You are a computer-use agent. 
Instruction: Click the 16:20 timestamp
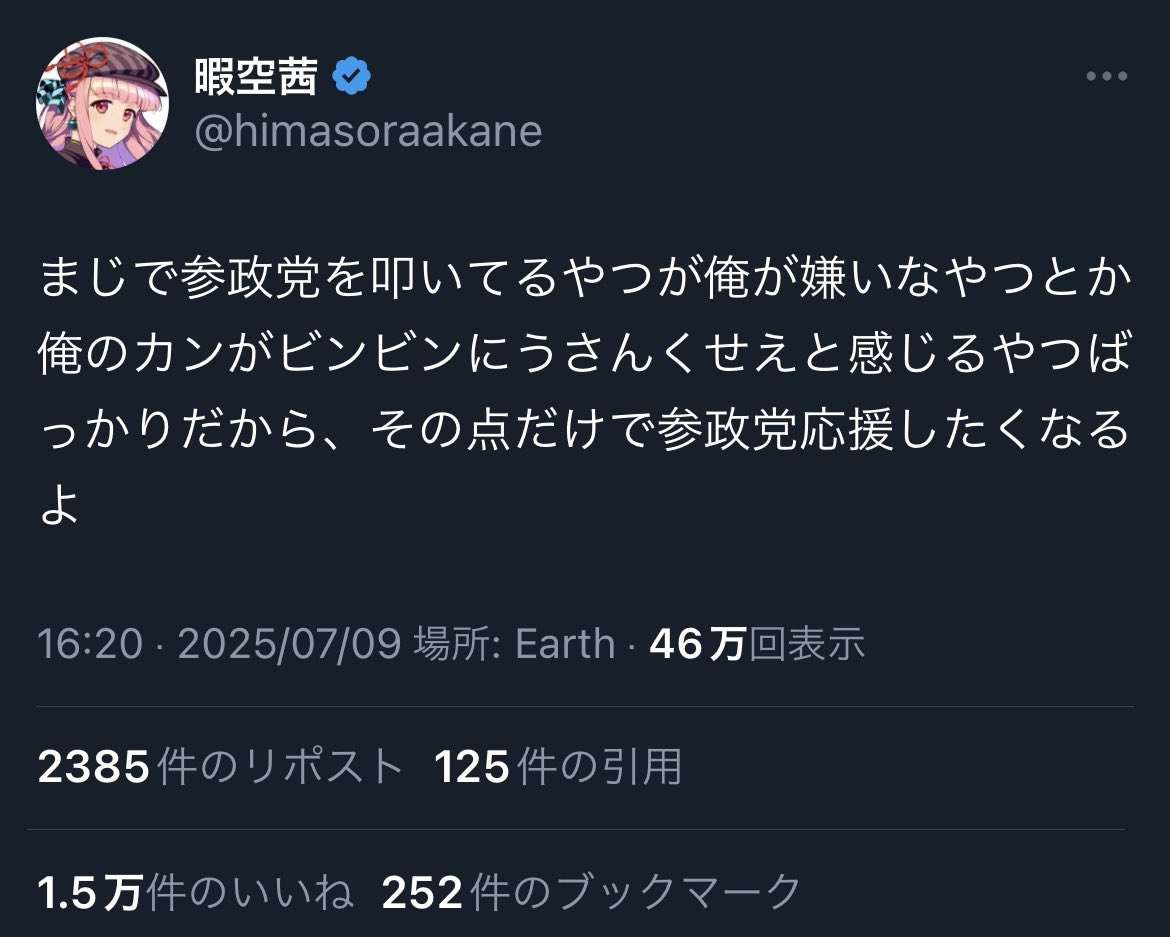pos(90,643)
